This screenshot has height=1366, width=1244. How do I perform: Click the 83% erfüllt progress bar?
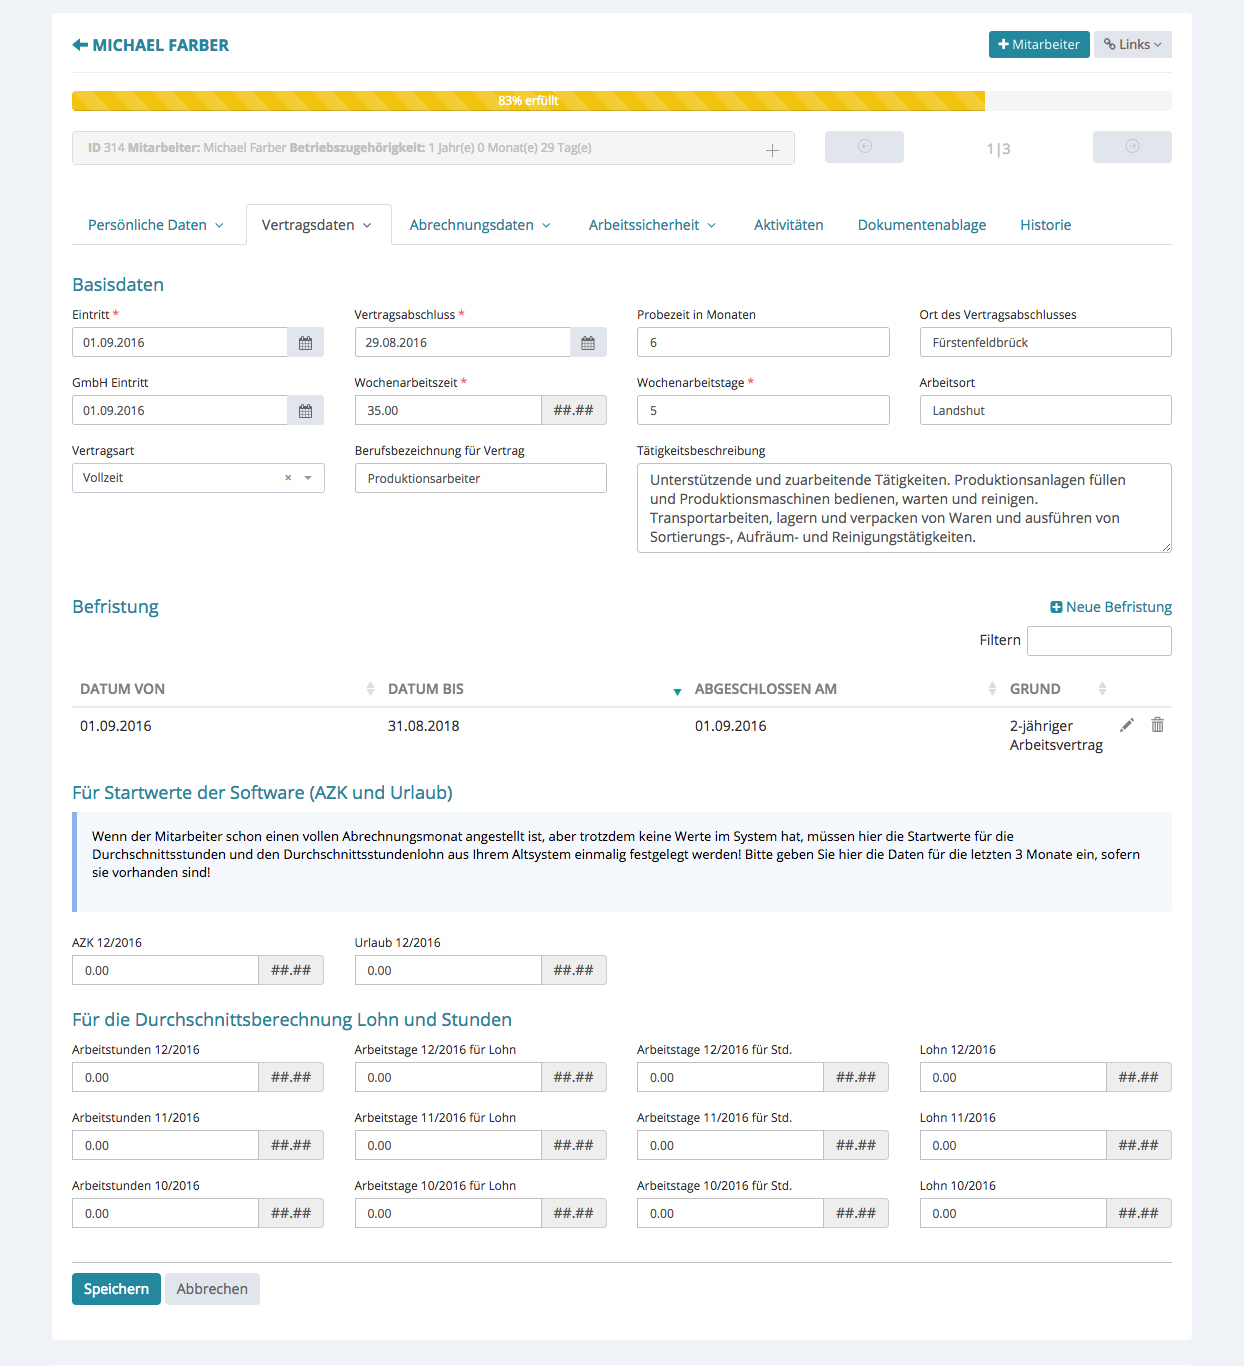(528, 101)
